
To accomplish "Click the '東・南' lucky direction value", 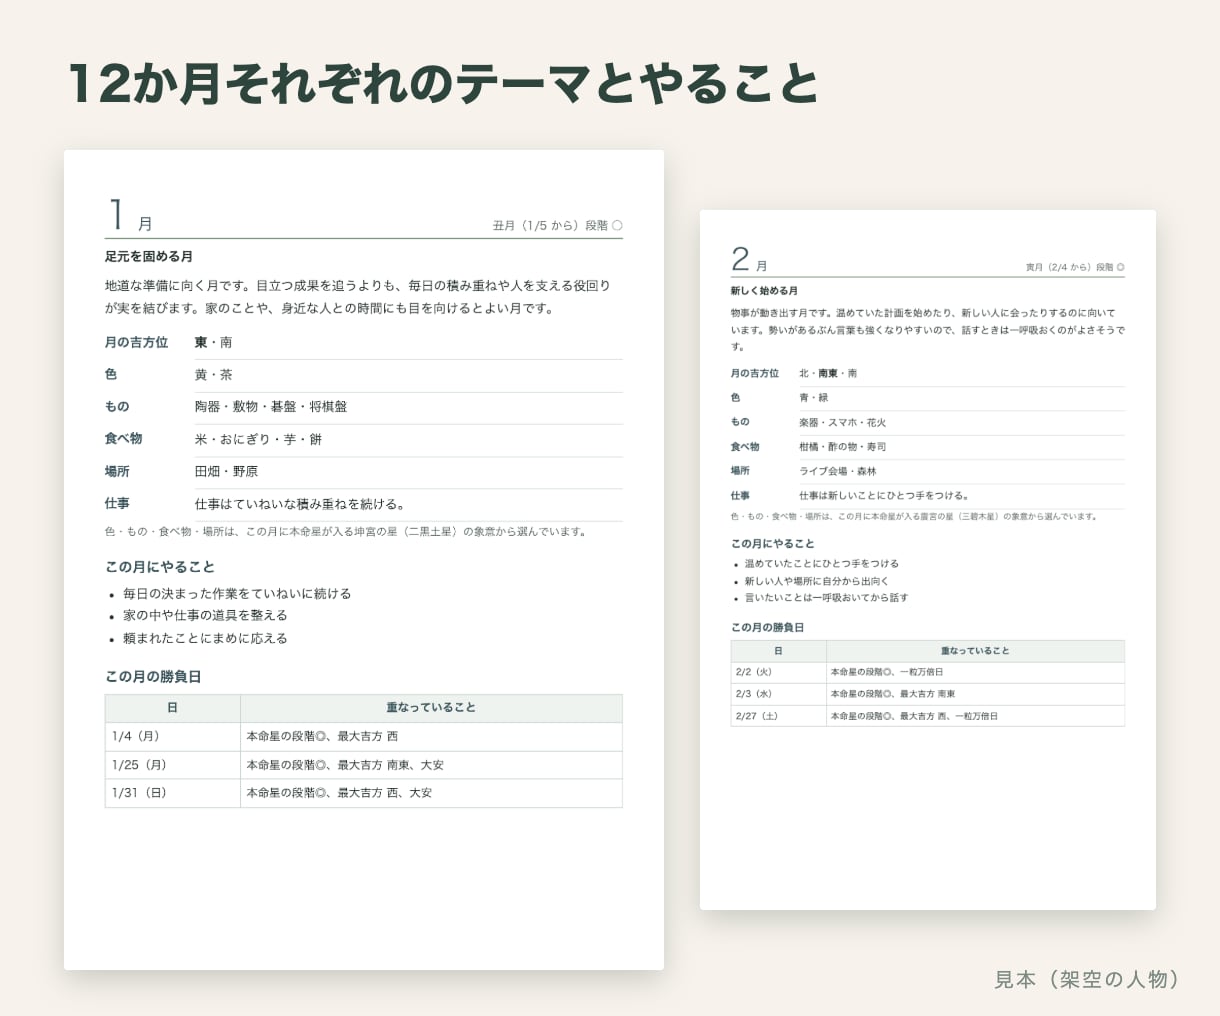I will [x=213, y=343].
